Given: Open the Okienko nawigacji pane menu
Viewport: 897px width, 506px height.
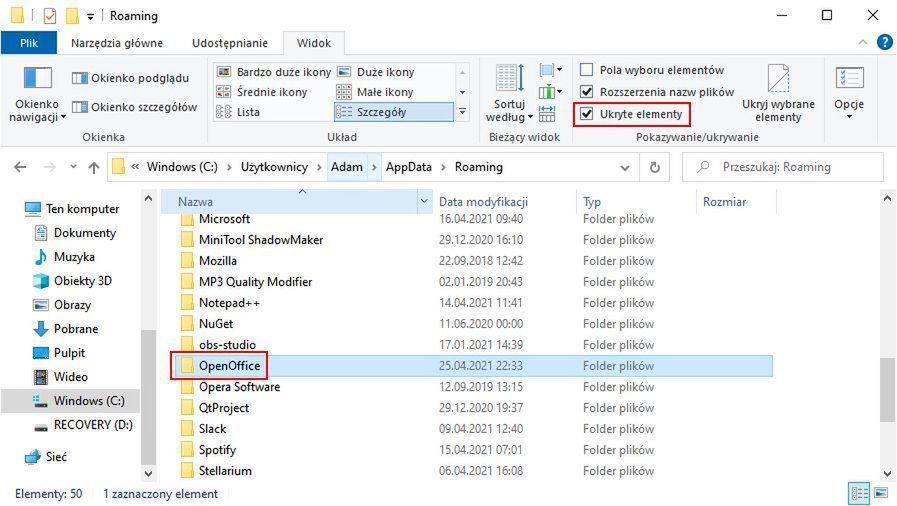Looking at the screenshot, I should coord(37,94).
